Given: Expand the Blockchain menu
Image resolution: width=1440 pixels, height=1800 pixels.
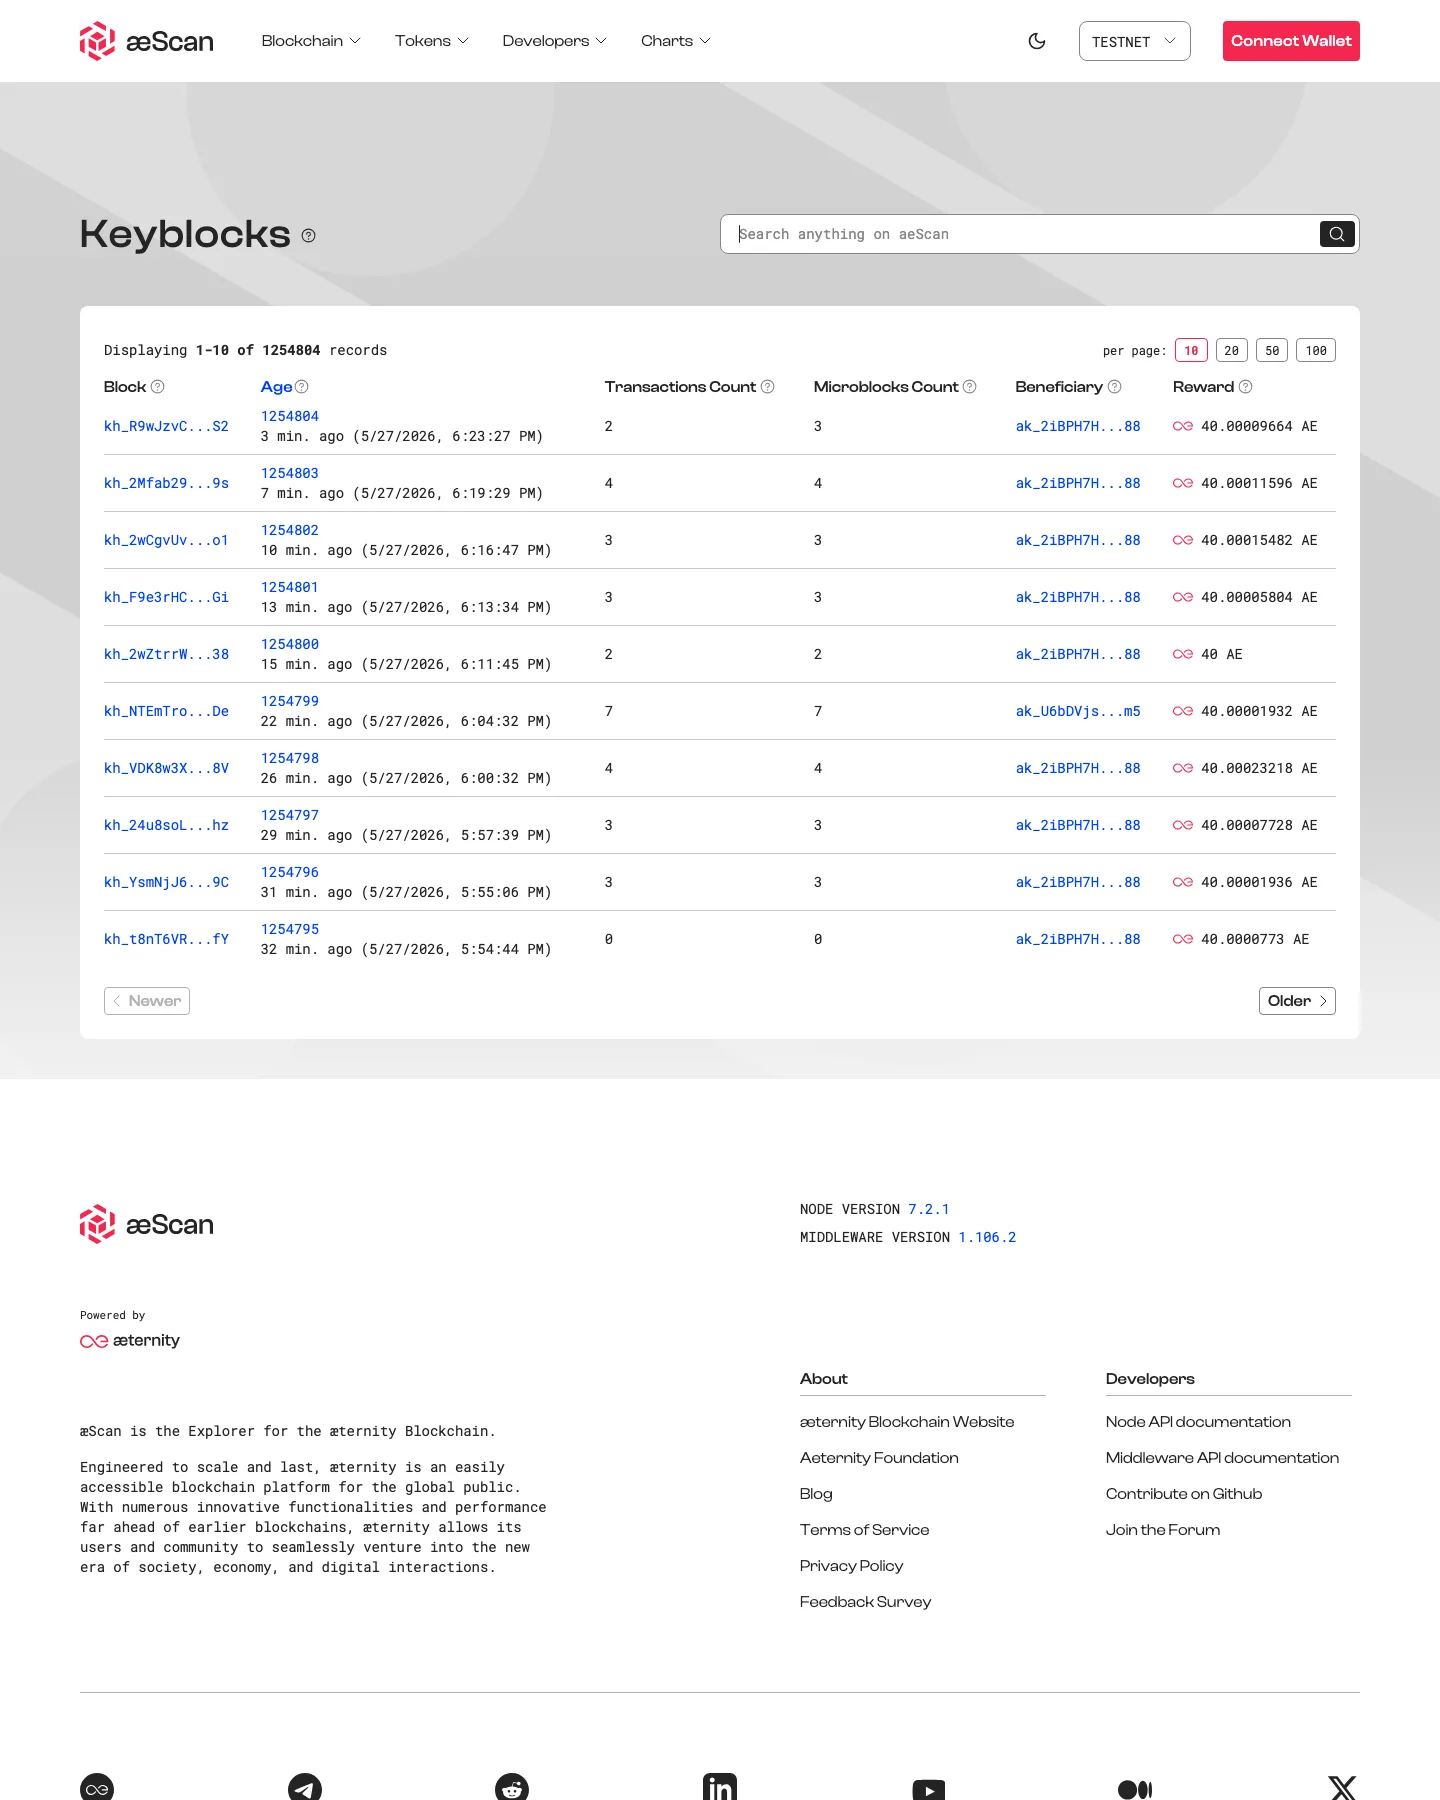Looking at the screenshot, I should pyautogui.click(x=311, y=41).
